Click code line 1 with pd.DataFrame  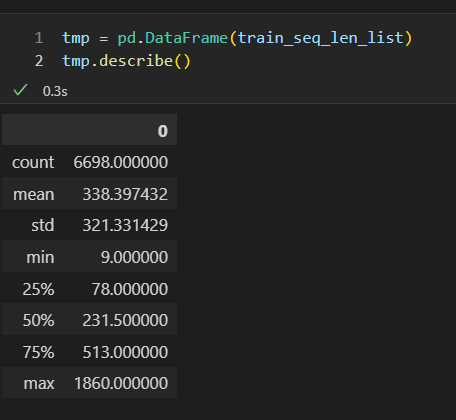coord(237,38)
